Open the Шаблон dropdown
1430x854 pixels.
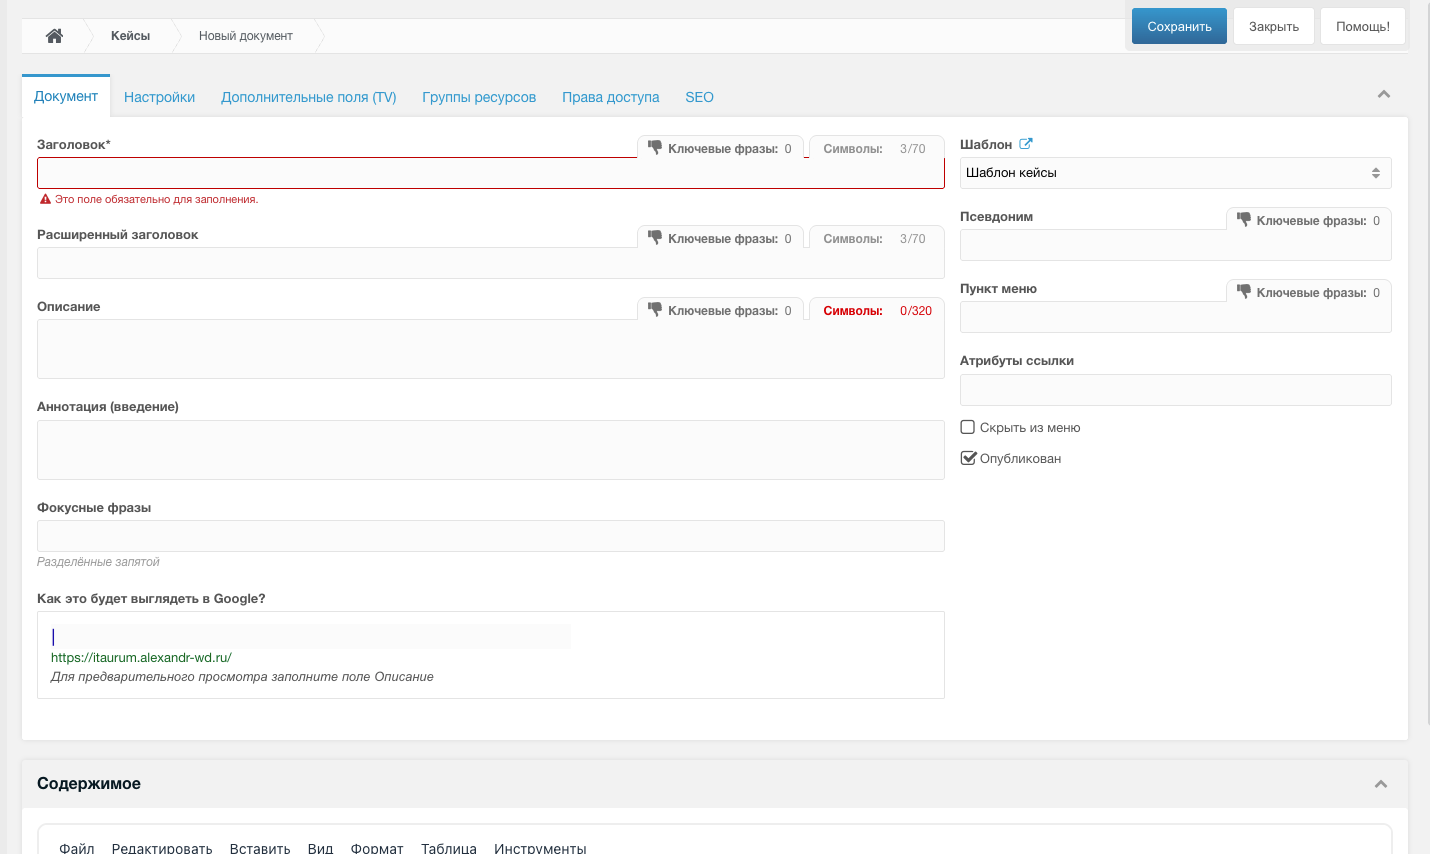[x=1174, y=173]
